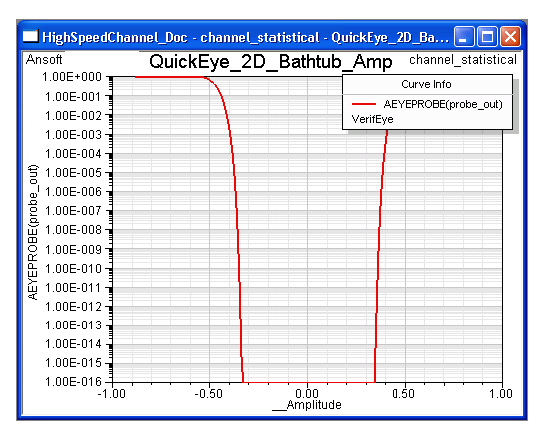Minimize the QuickEye report window
Viewport: 544px width, 440px height.
(464, 36)
